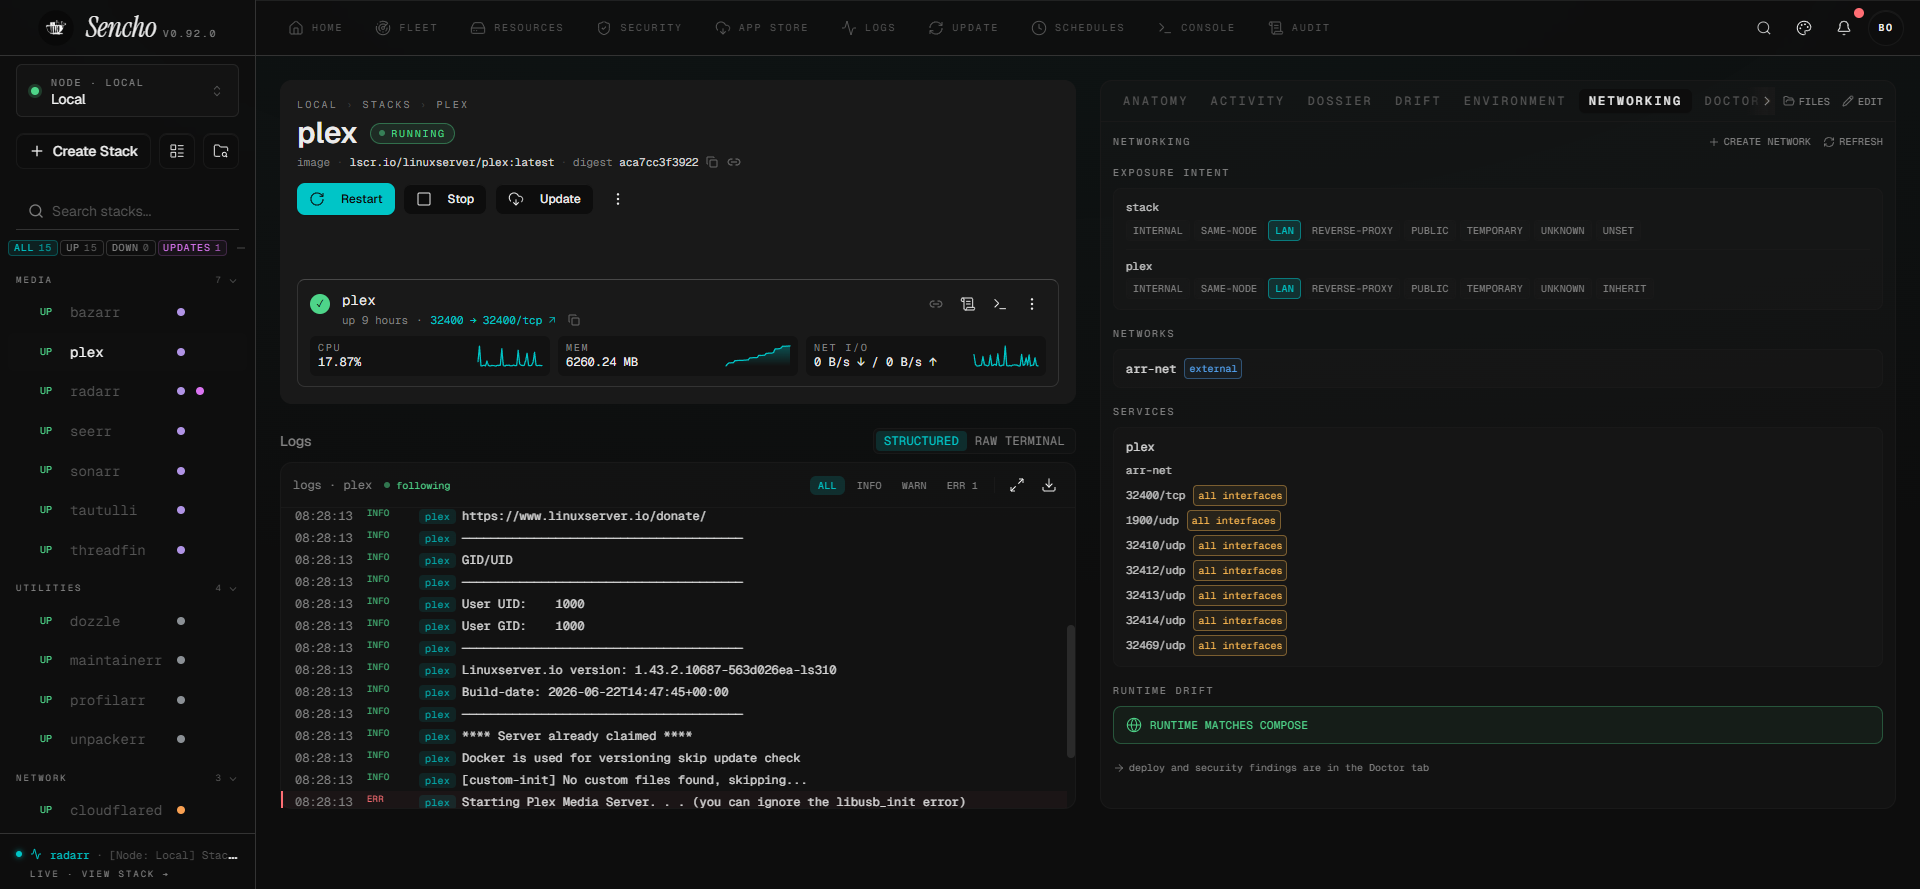Filter logs to WARN only
This screenshot has width=1920, height=889.
click(914, 486)
